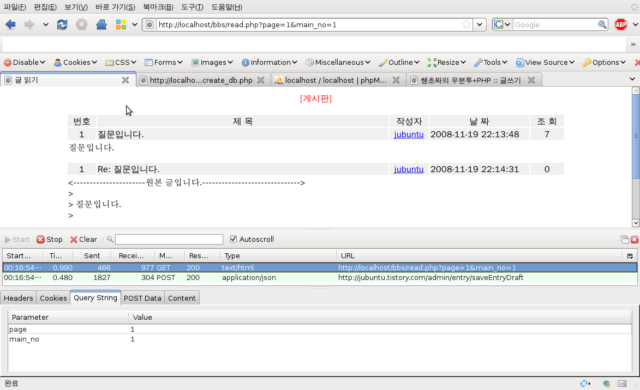Click the sync icon in status bar
The image size is (640, 390).
click(x=585, y=383)
